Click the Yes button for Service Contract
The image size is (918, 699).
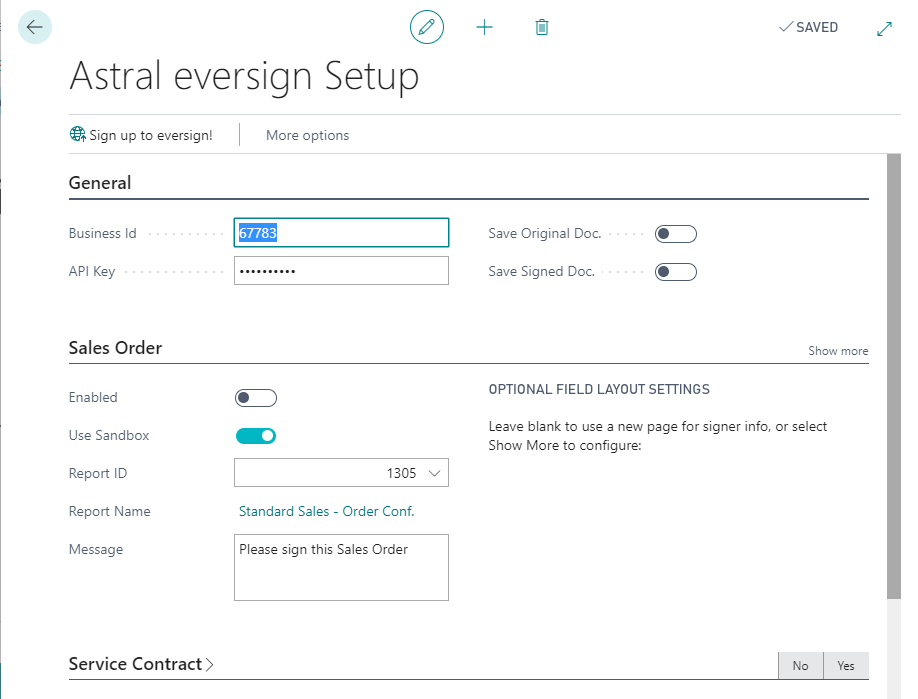tap(846, 666)
